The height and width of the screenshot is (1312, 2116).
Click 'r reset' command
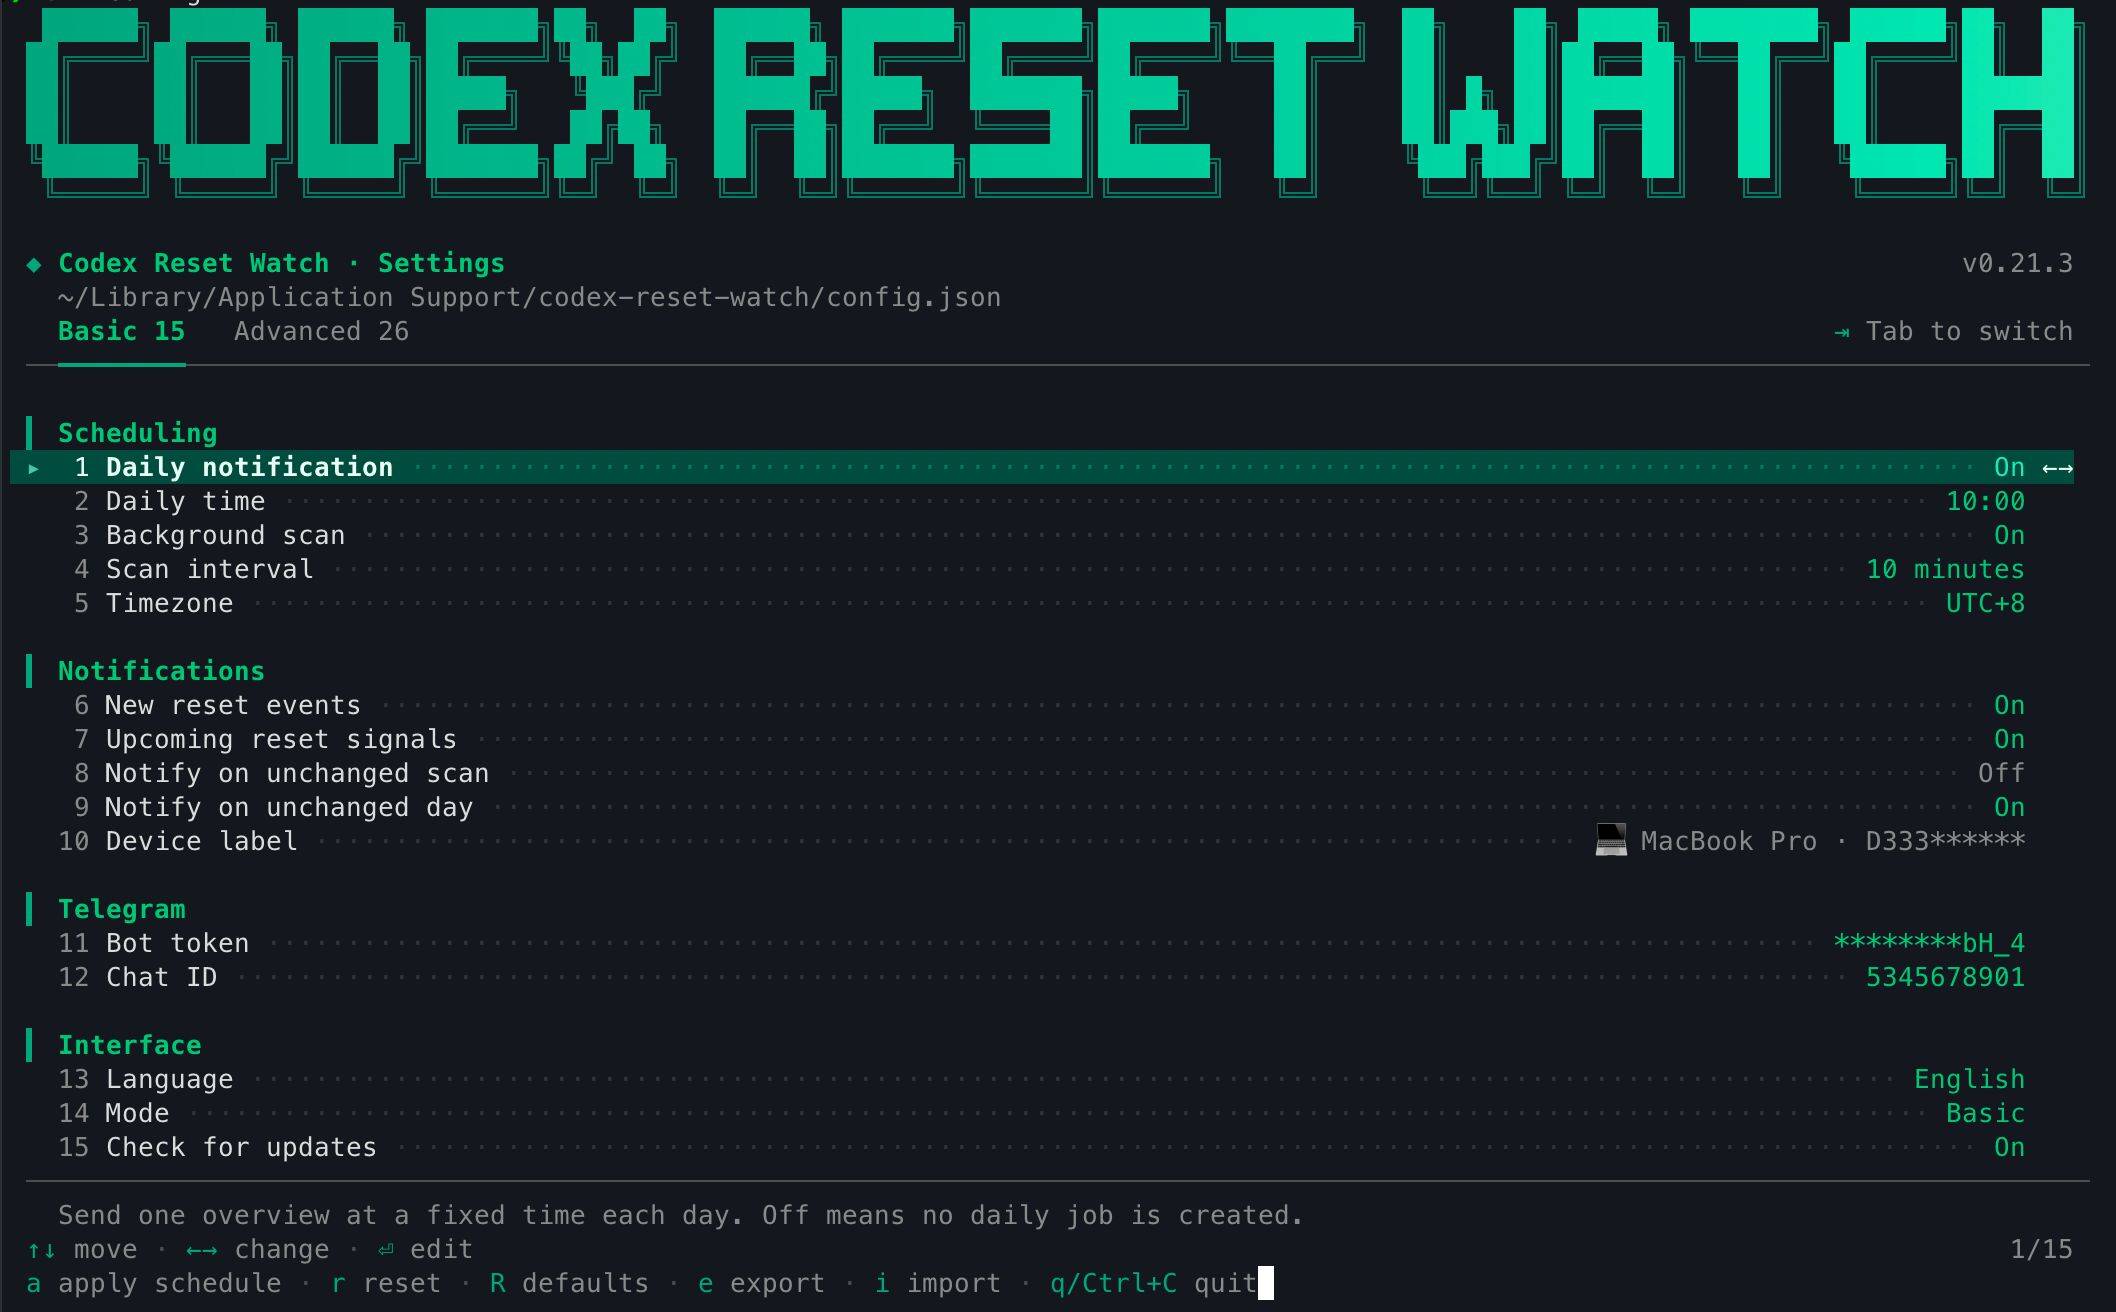click(x=386, y=1284)
